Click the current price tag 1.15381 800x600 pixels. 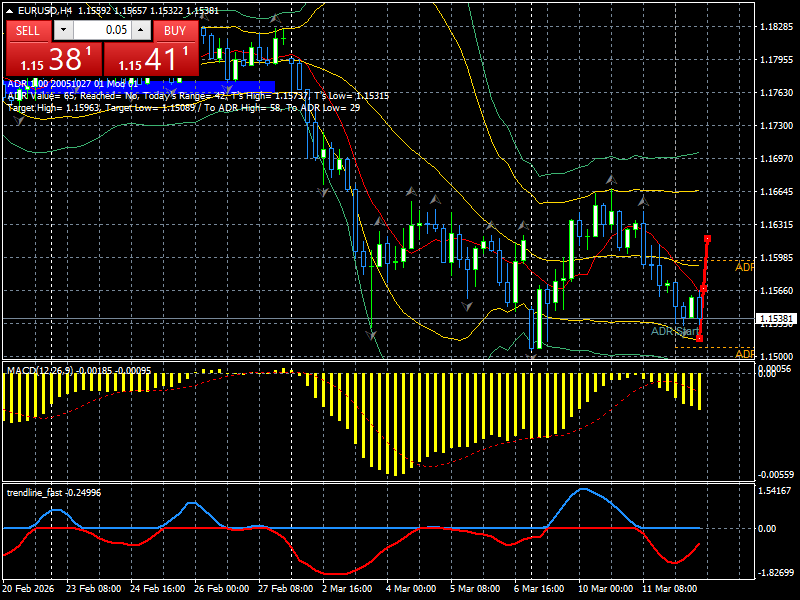coord(776,319)
